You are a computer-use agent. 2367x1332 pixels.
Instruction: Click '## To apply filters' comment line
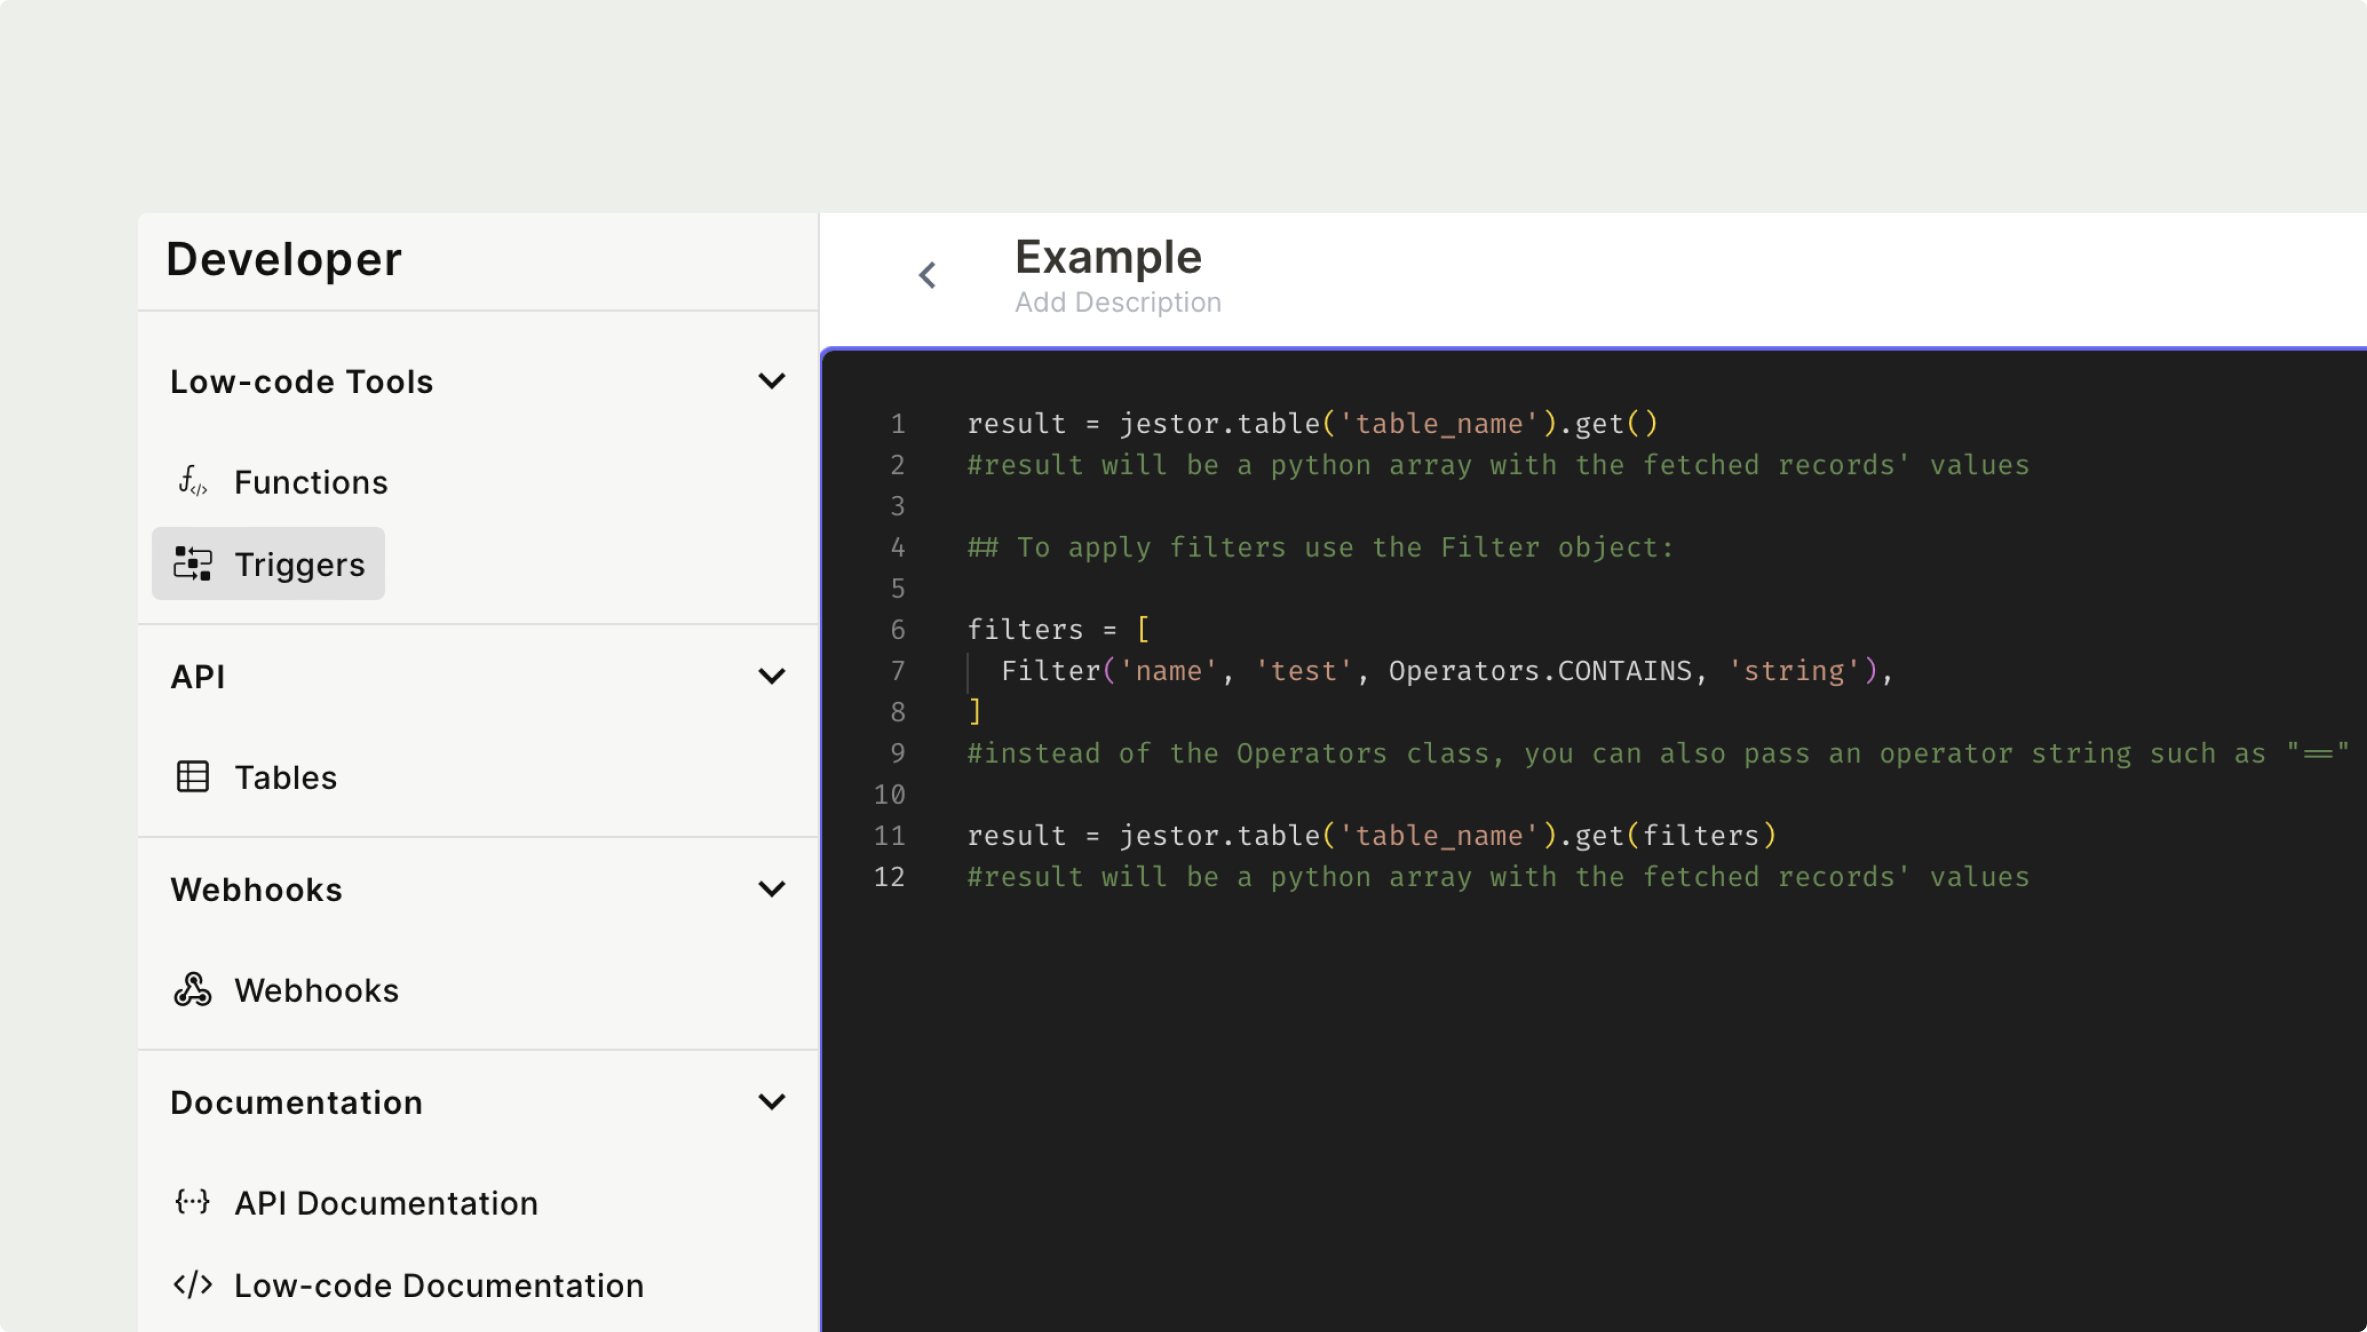[x=1320, y=547]
